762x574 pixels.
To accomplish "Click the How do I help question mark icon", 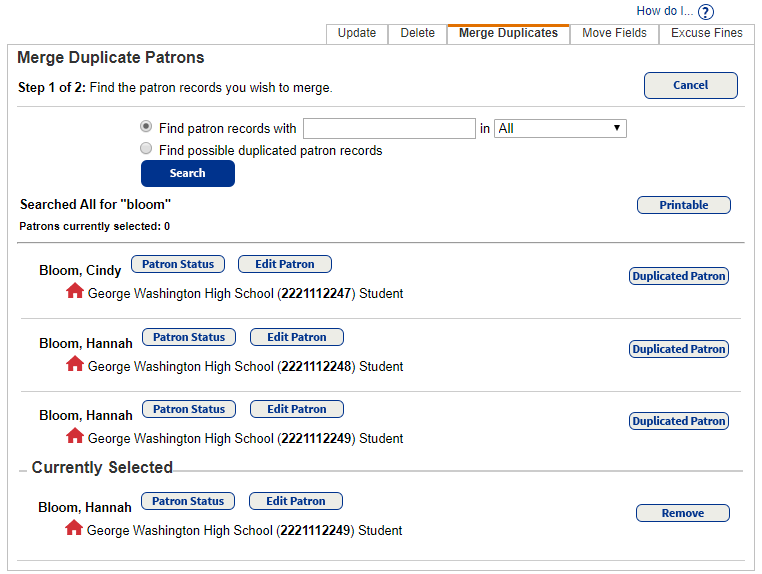I will click(706, 12).
